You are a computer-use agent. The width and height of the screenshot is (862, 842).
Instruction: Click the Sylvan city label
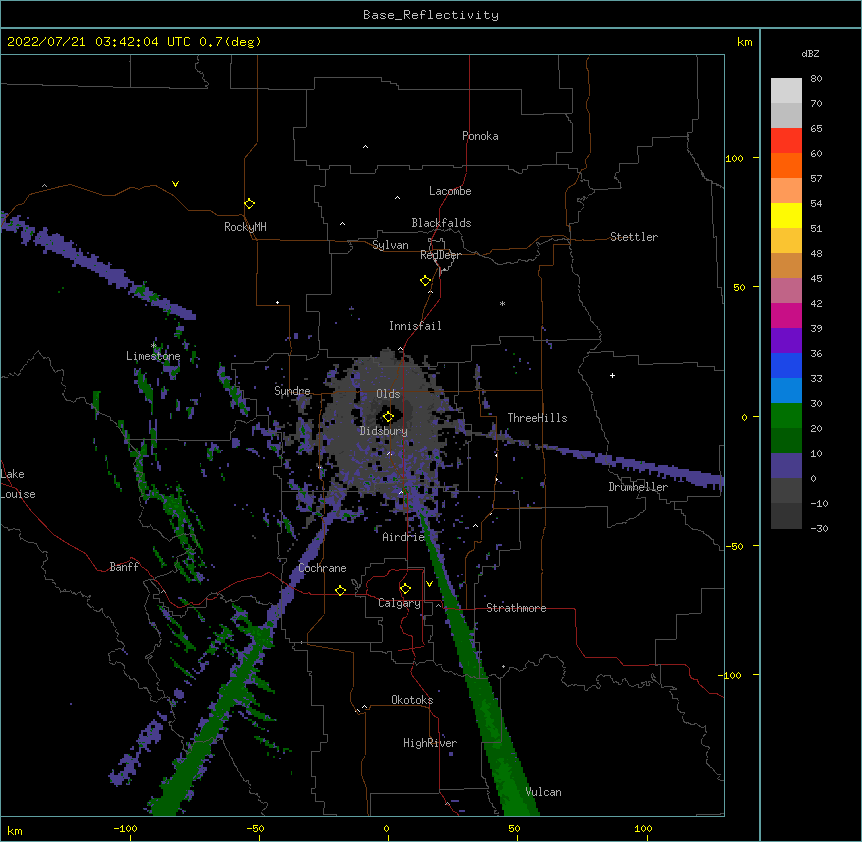click(x=390, y=245)
